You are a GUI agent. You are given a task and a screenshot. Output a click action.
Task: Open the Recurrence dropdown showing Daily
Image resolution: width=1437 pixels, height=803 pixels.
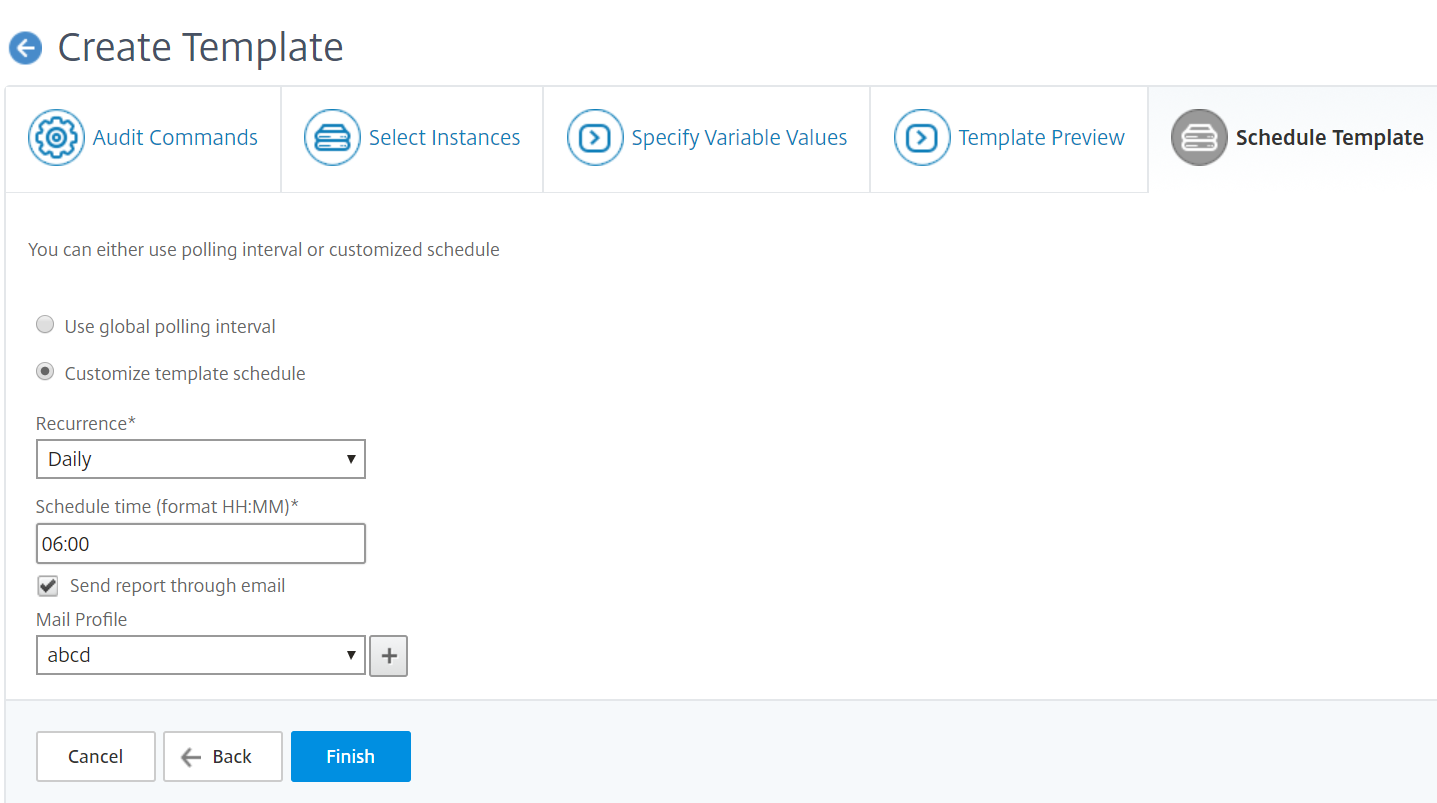point(201,459)
